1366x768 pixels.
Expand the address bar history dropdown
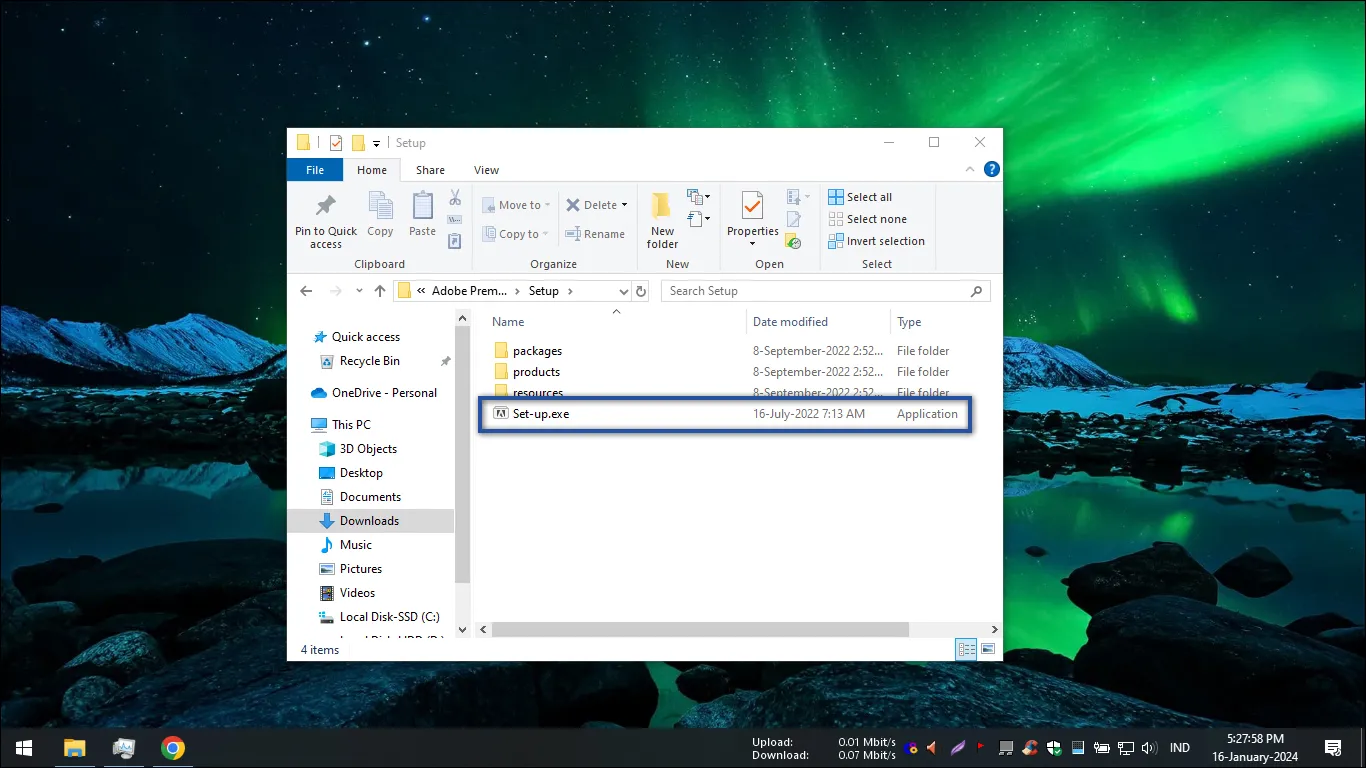coord(625,290)
